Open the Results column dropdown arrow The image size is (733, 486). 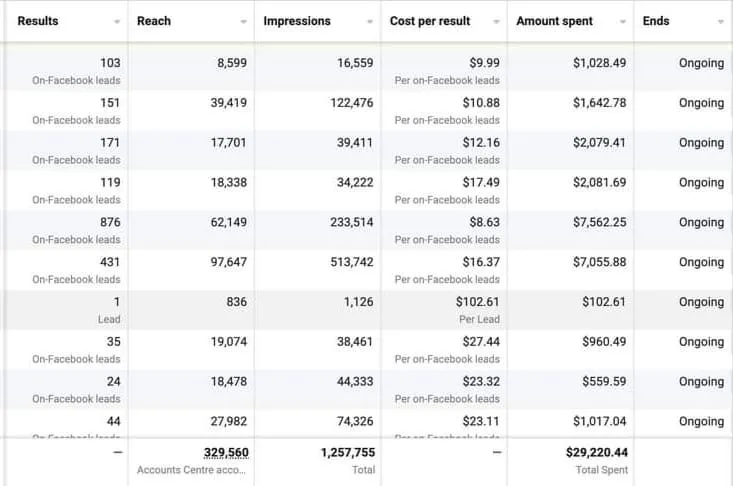(x=117, y=22)
